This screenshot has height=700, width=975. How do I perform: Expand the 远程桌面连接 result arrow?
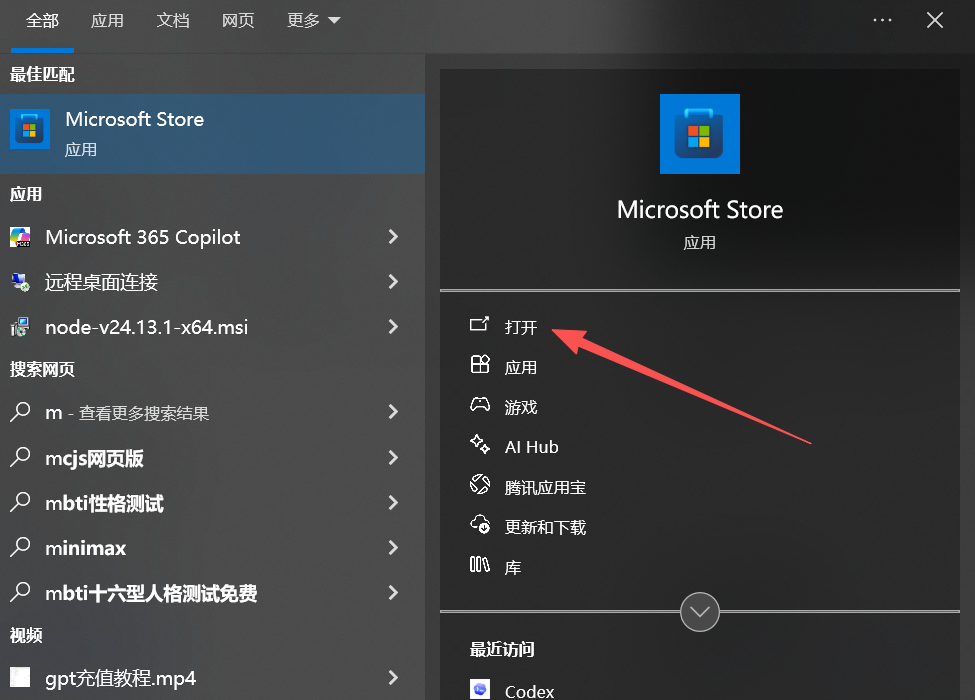pyautogui.click(x=393, y=282)
